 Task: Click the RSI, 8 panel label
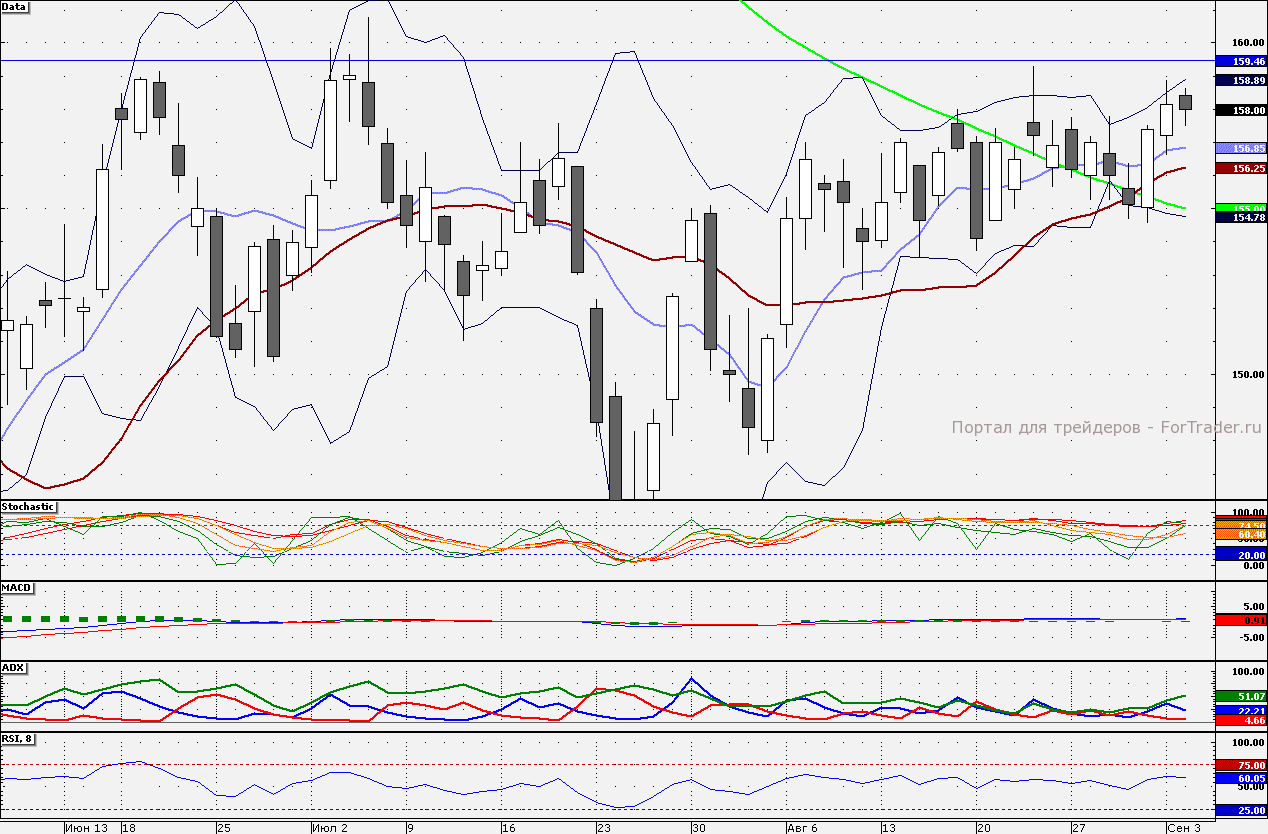click(x=20, y=739)
